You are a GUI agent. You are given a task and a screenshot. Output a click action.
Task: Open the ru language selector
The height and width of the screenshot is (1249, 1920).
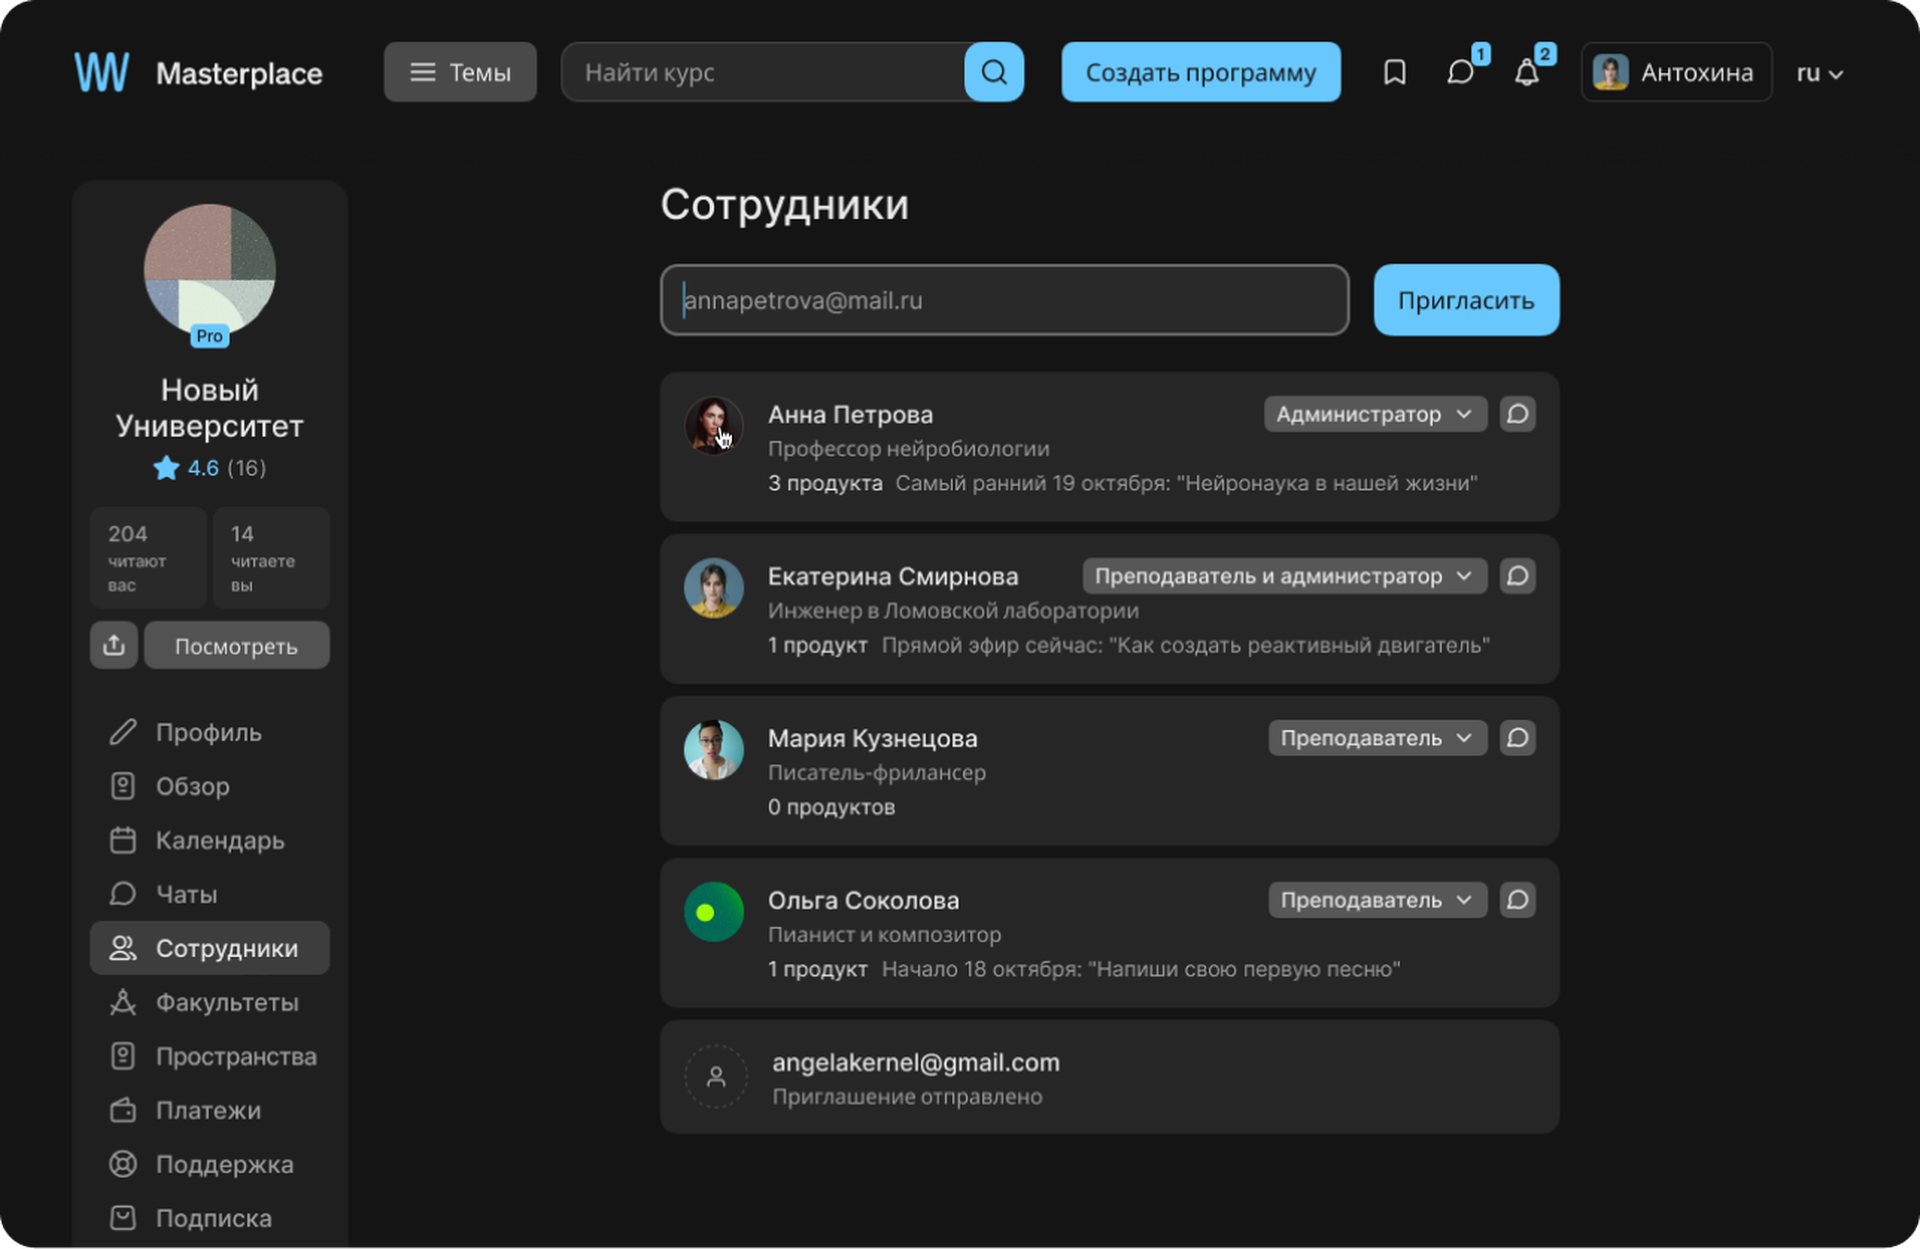pyautogui.click(x=1819, y=73)
